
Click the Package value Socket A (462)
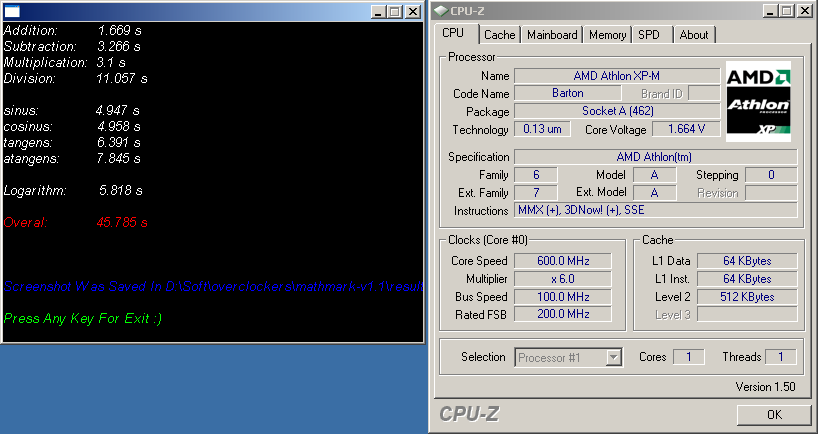click(617, 111)
